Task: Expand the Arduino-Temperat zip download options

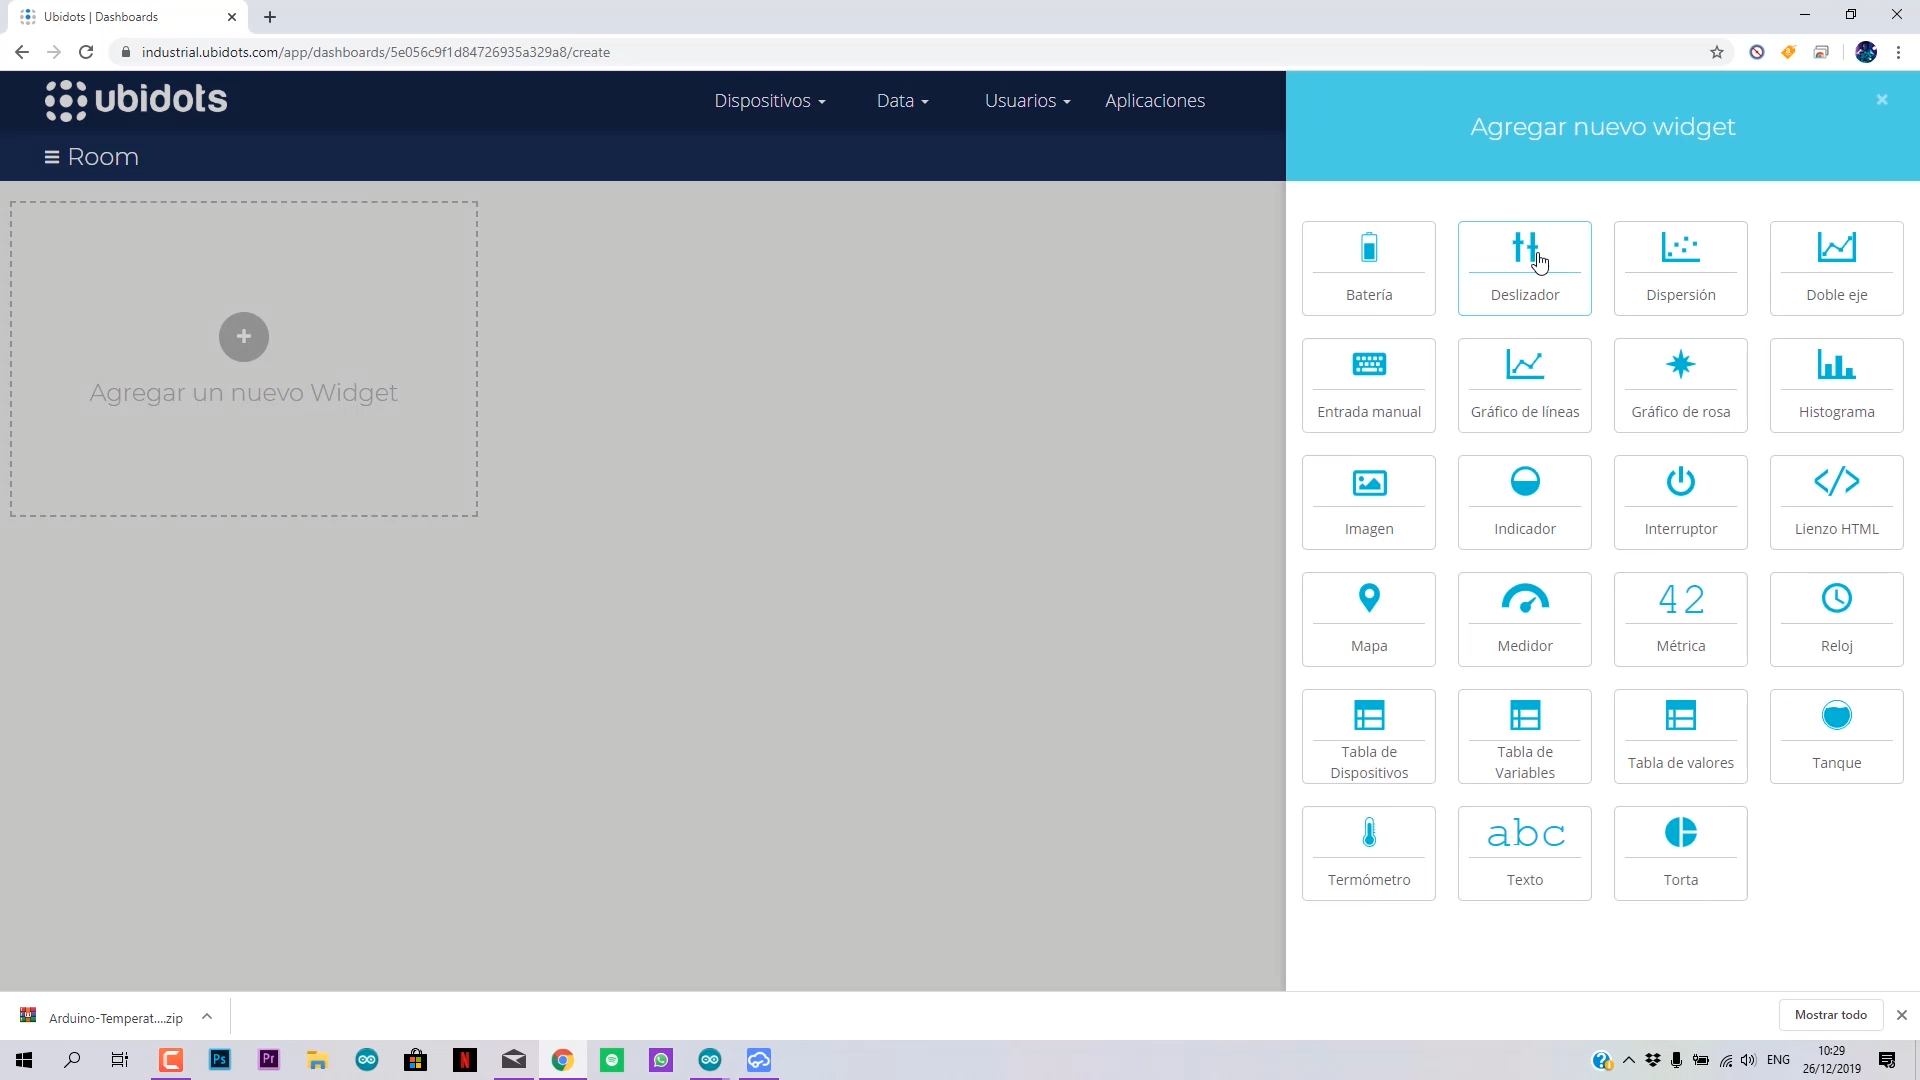Action: pos(207,1017)
